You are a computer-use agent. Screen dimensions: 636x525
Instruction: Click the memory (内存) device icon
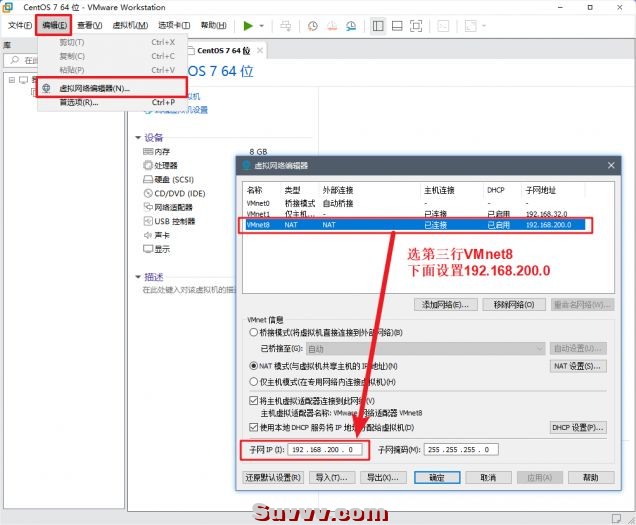pyautogui.click(x=147, y=152)
